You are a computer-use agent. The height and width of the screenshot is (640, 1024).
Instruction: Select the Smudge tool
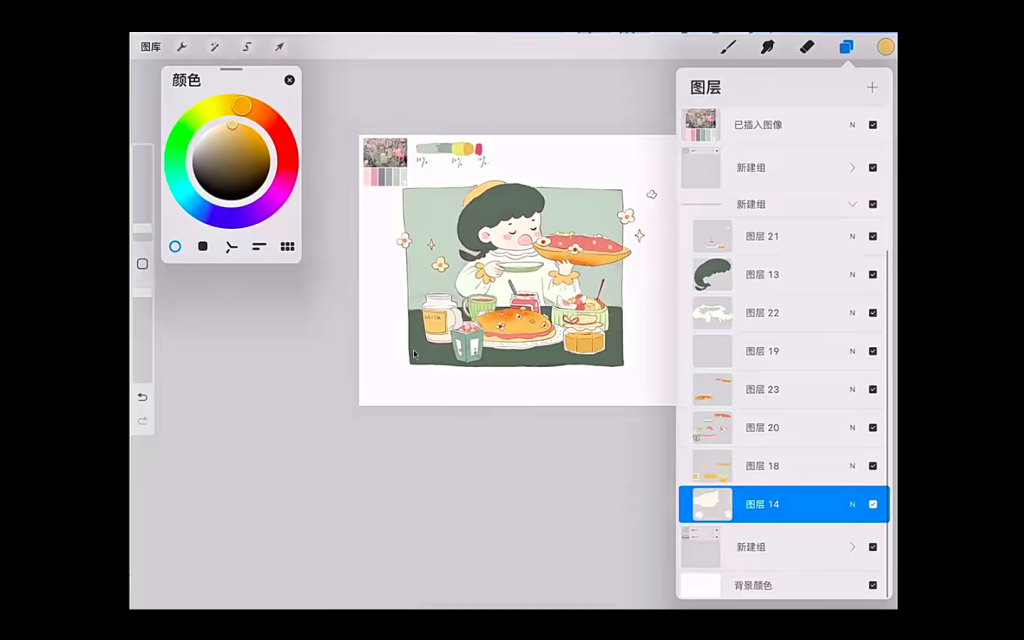[768, 46]
